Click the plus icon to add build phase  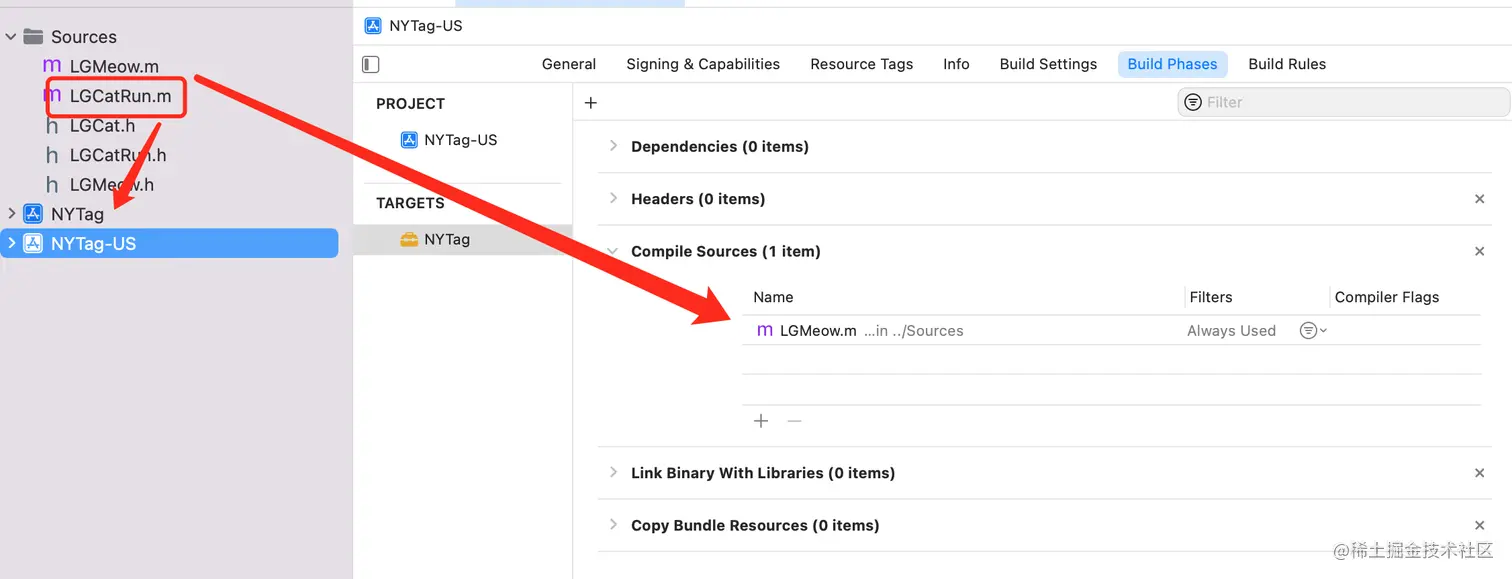pyautogui.click(x=590, y=103)
